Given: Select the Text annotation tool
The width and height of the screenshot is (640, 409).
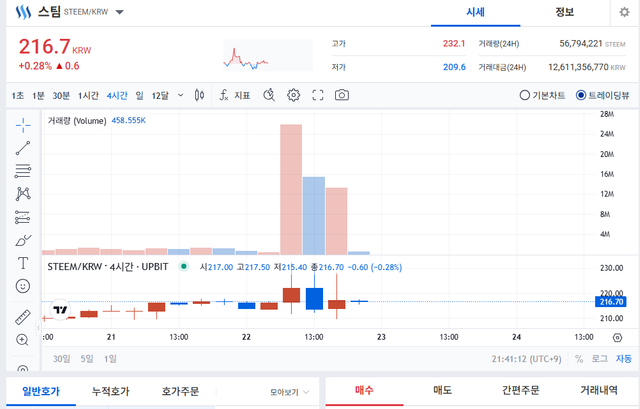Looking at the screenshot, I should pos(23,263).
